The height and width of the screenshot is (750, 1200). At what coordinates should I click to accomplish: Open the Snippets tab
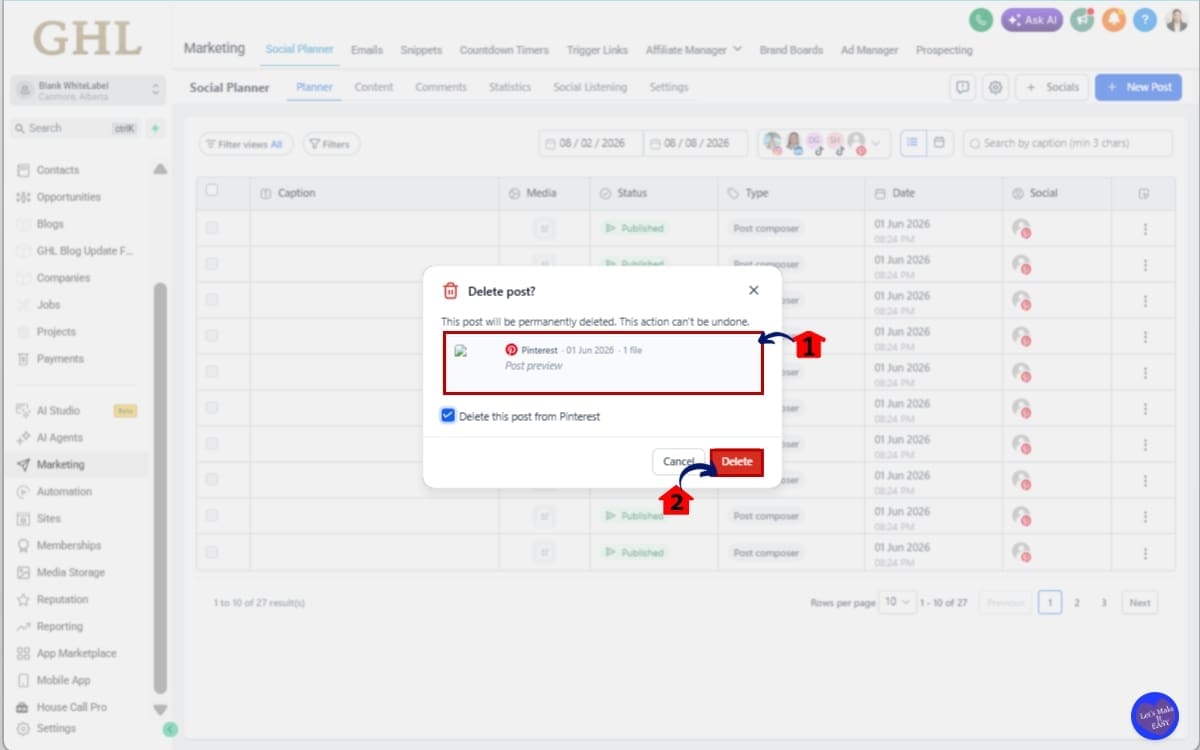point(421,50)
